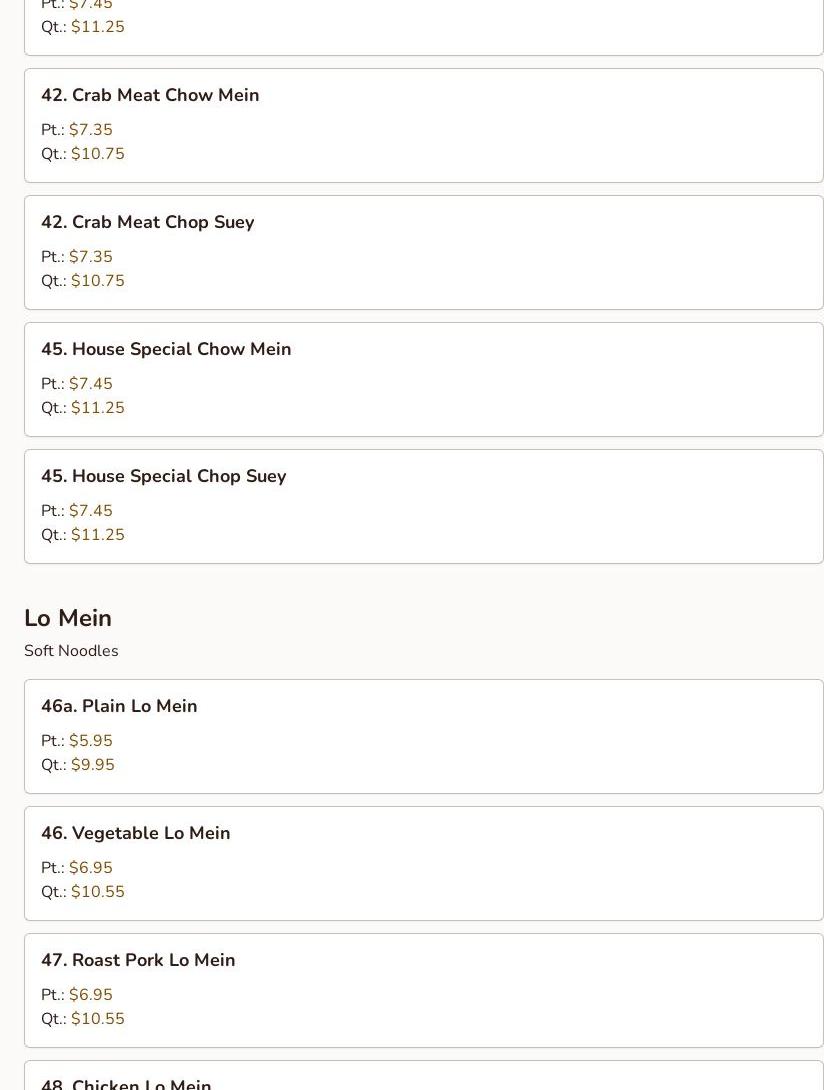Click Crab Meat Chop Suey quart price $10.75
Viewport: 824px width, 1090px height.
(98, 281)
